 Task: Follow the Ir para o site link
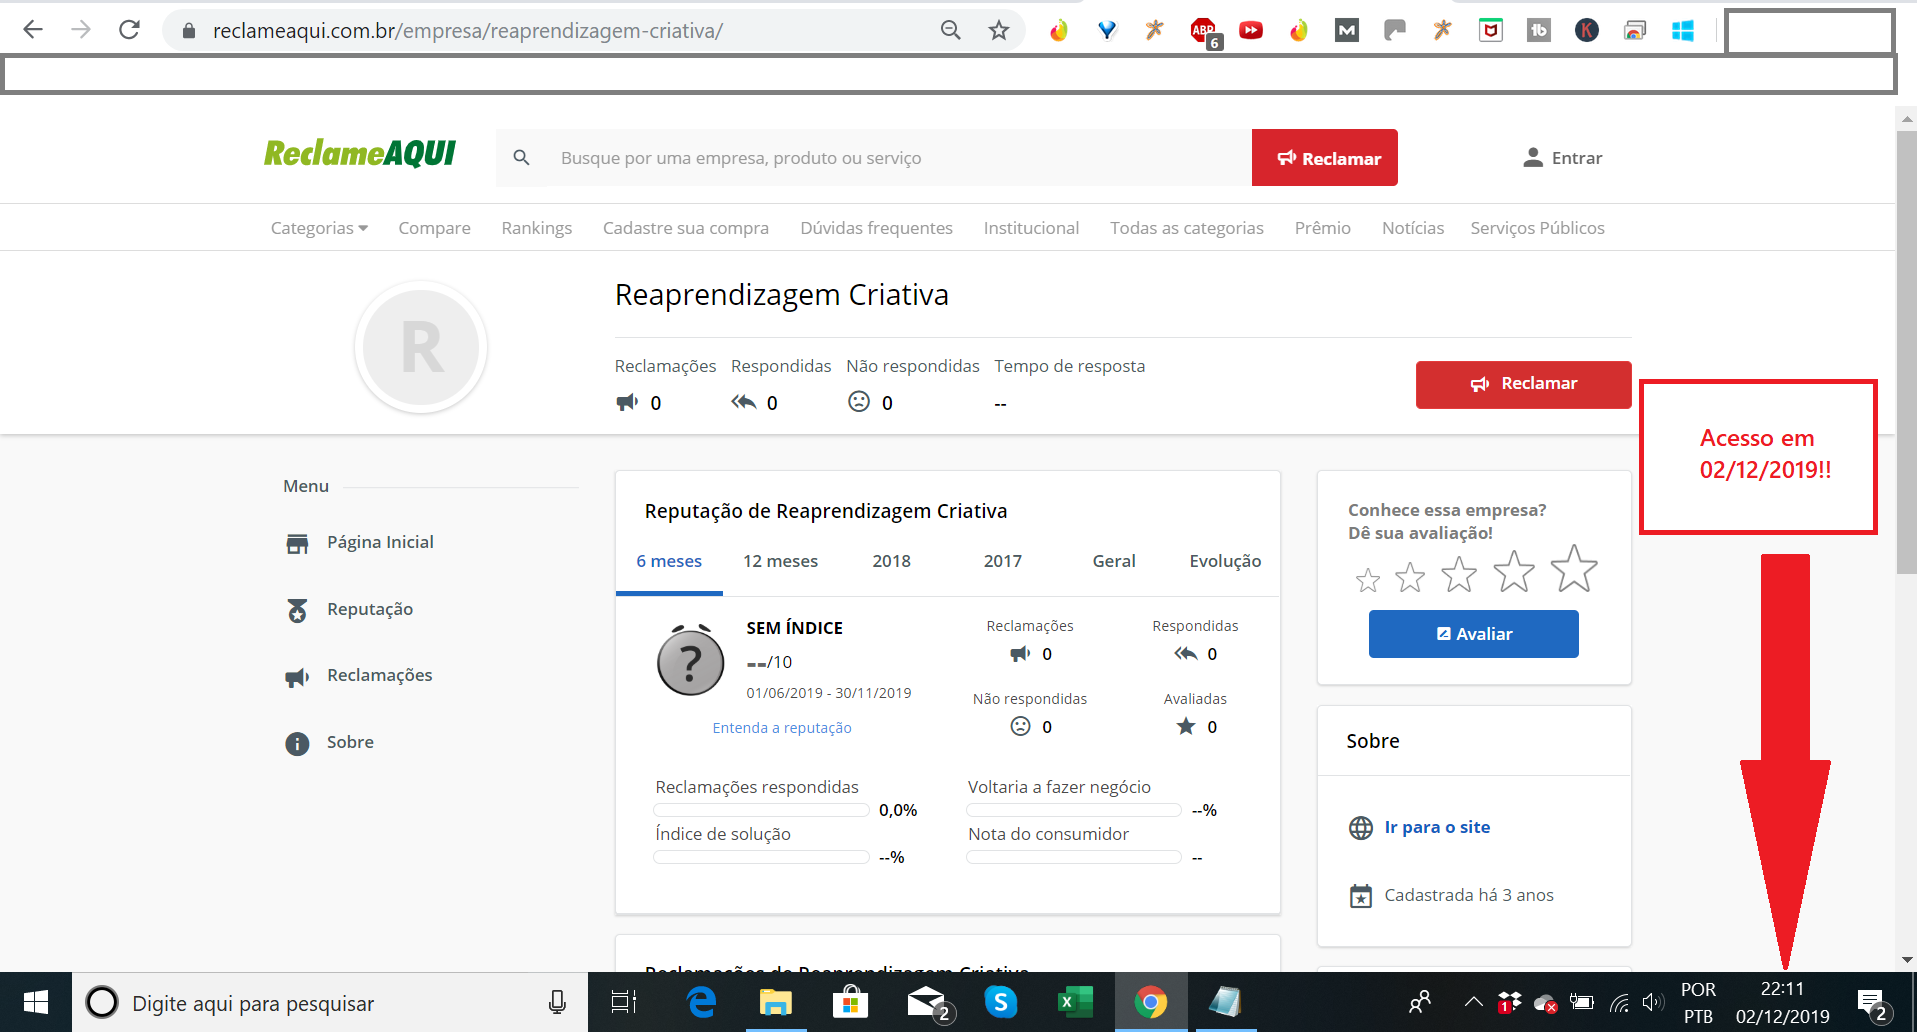click(1437, 827)
